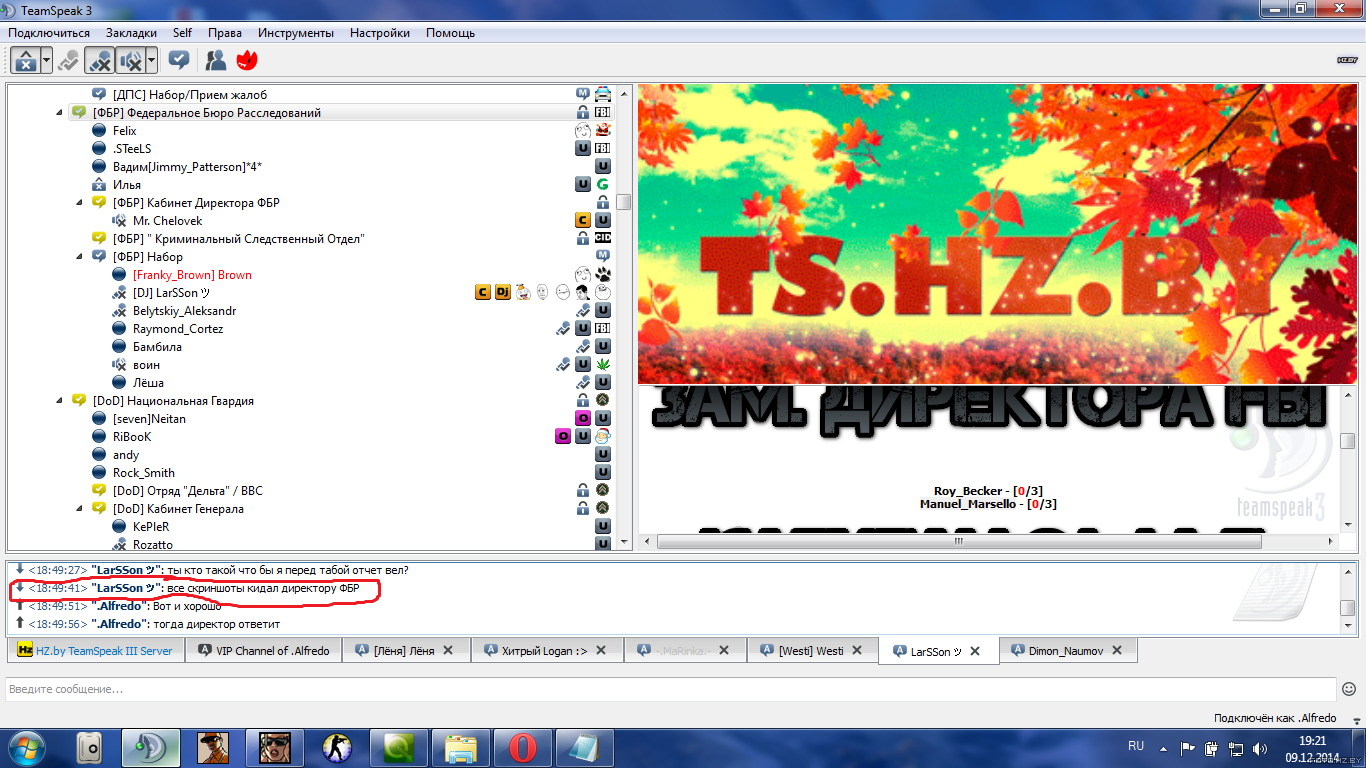Screen dimensions: 1366x768
Task: Open the Windows Start button
Action: [x=27, y=747]
